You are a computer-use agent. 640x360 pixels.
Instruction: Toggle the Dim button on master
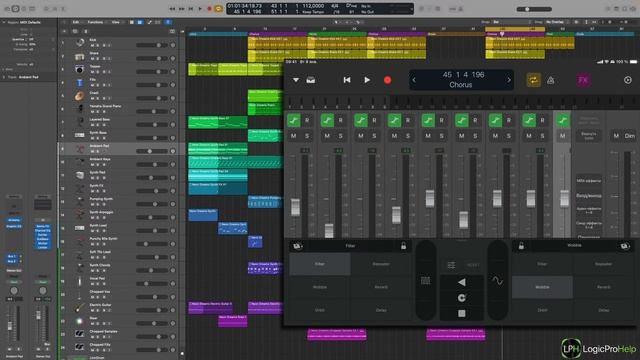(630, 136)
